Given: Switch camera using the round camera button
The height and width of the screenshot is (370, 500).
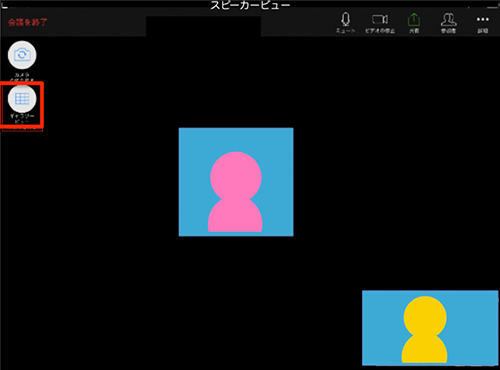Looking at the screenshot, I should tap(22, 55).
